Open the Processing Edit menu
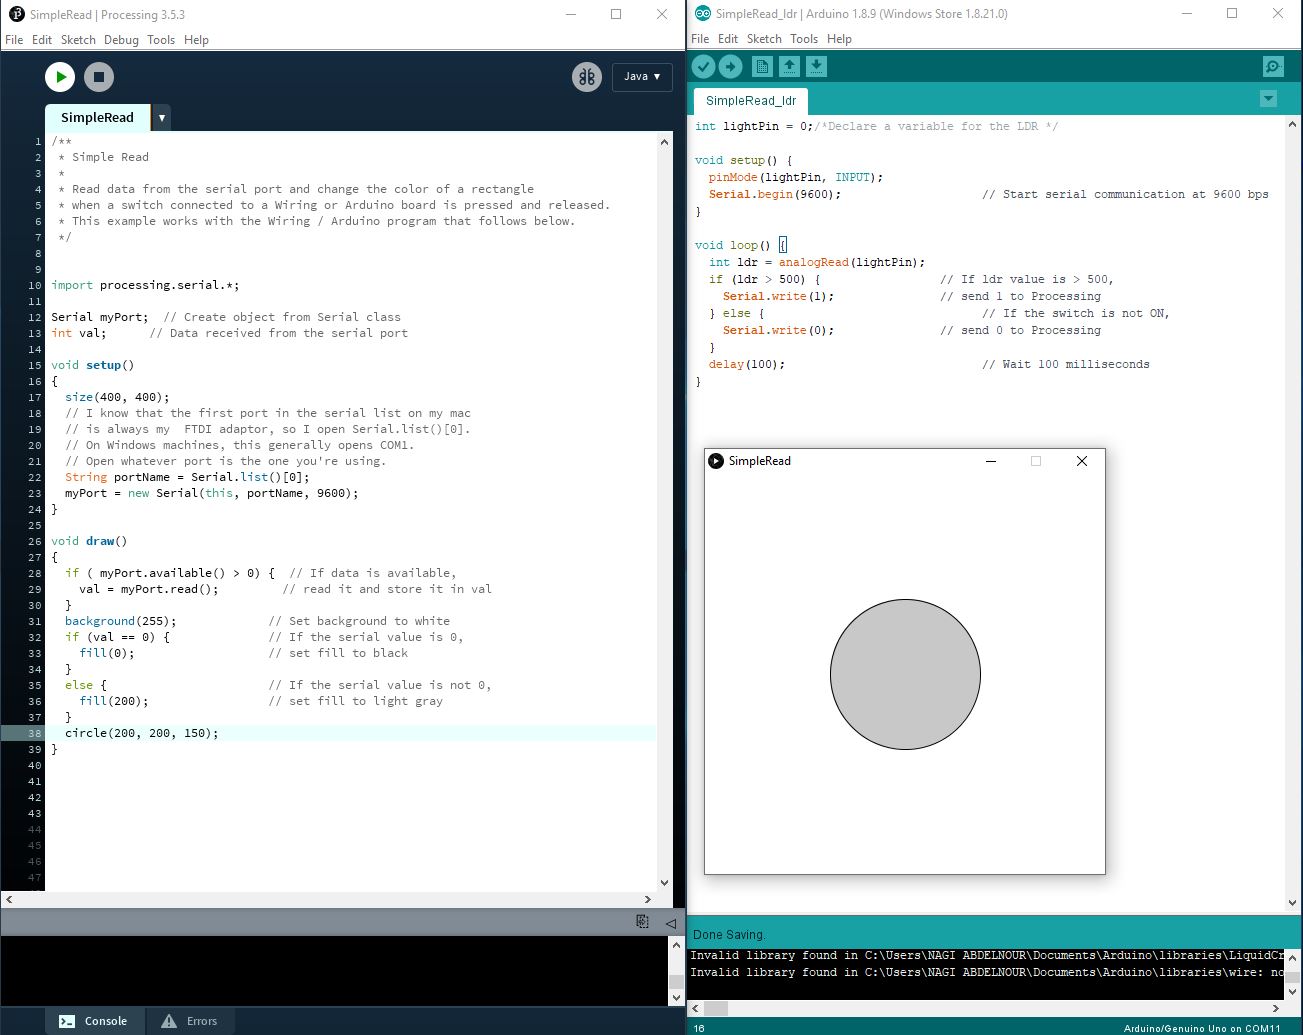 (42, 40)
